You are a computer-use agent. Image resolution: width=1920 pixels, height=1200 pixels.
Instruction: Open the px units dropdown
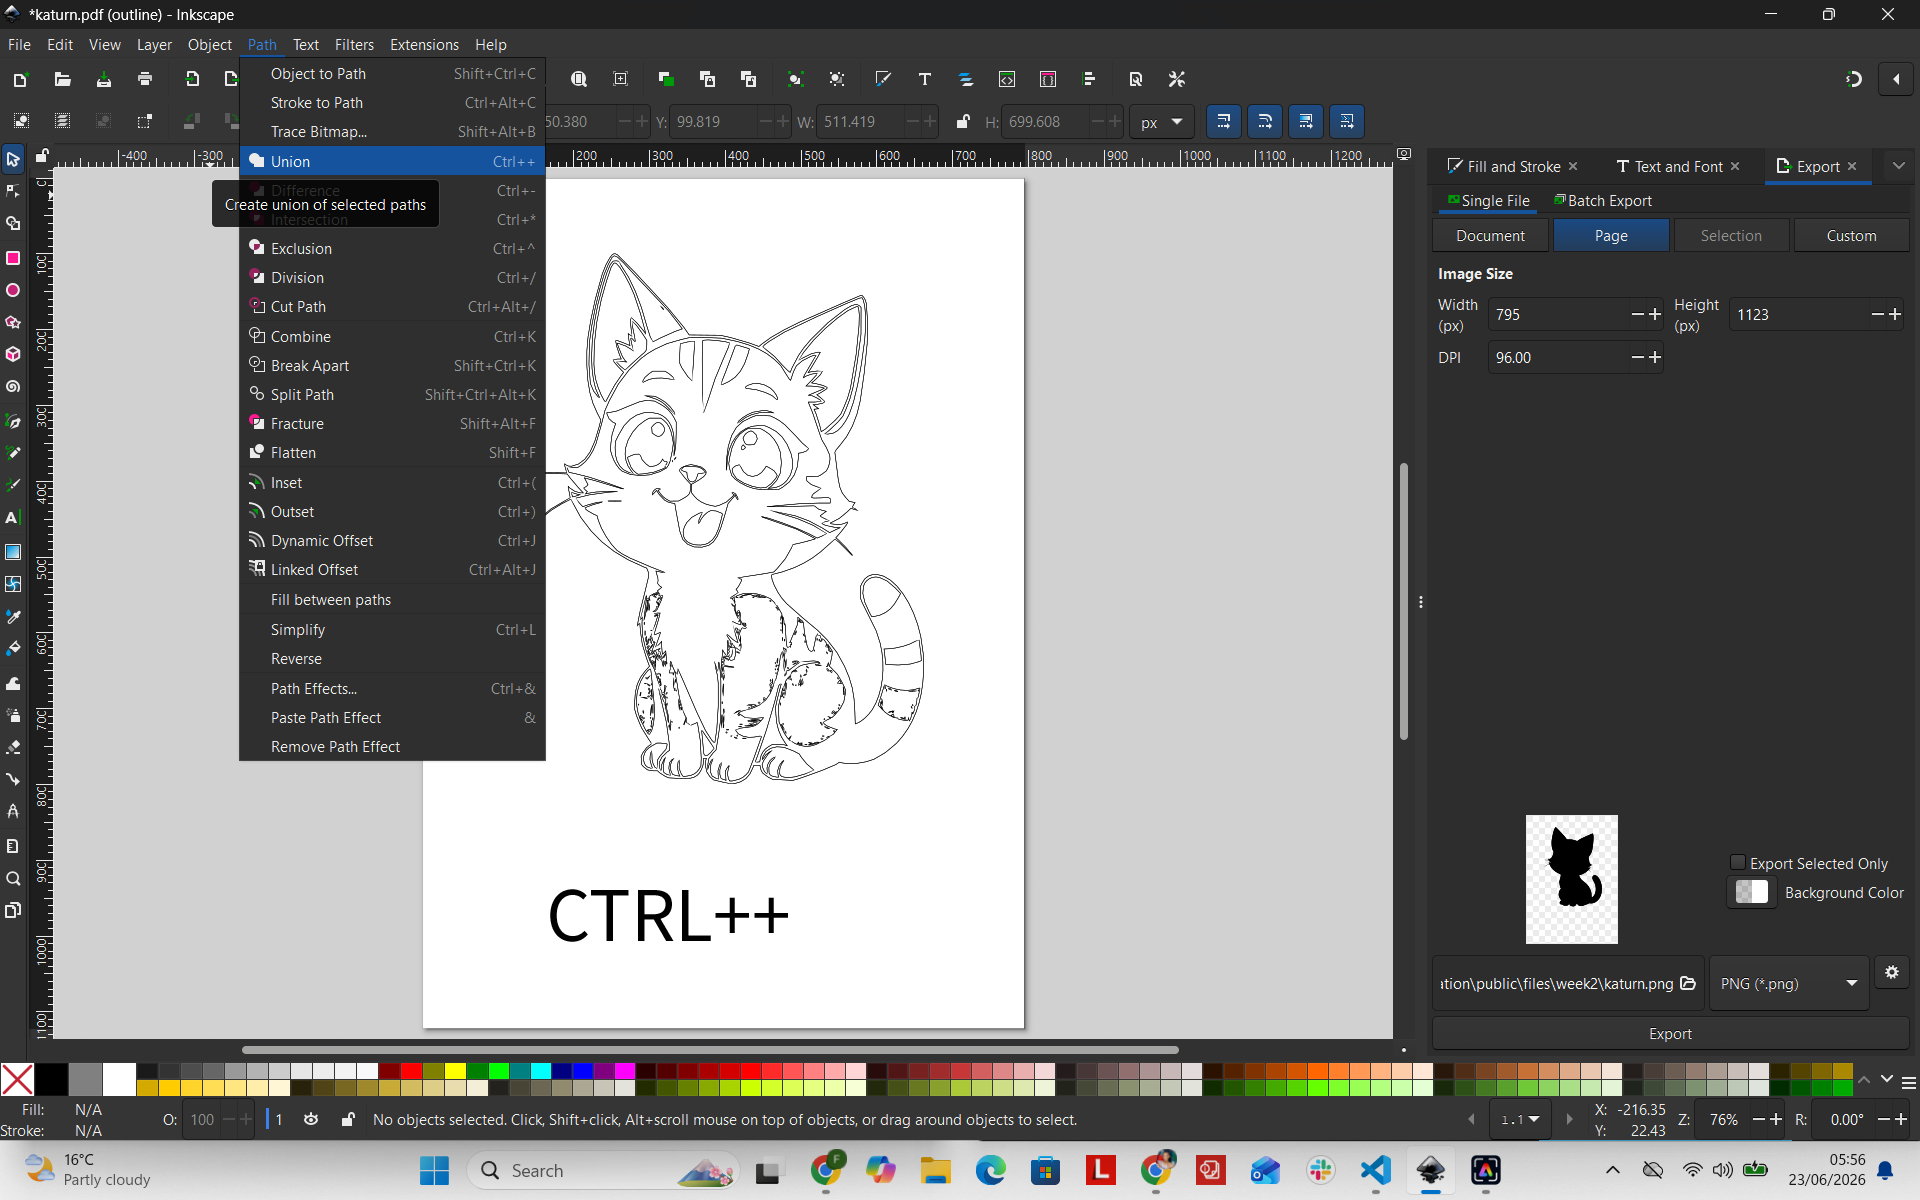coord(1162,122)
